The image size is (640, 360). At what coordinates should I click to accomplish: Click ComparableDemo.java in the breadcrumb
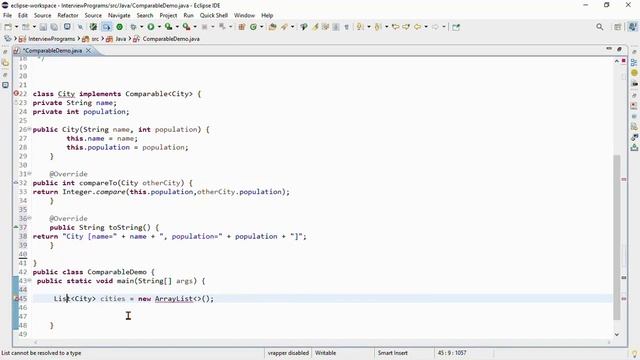(x=171, y=39)
